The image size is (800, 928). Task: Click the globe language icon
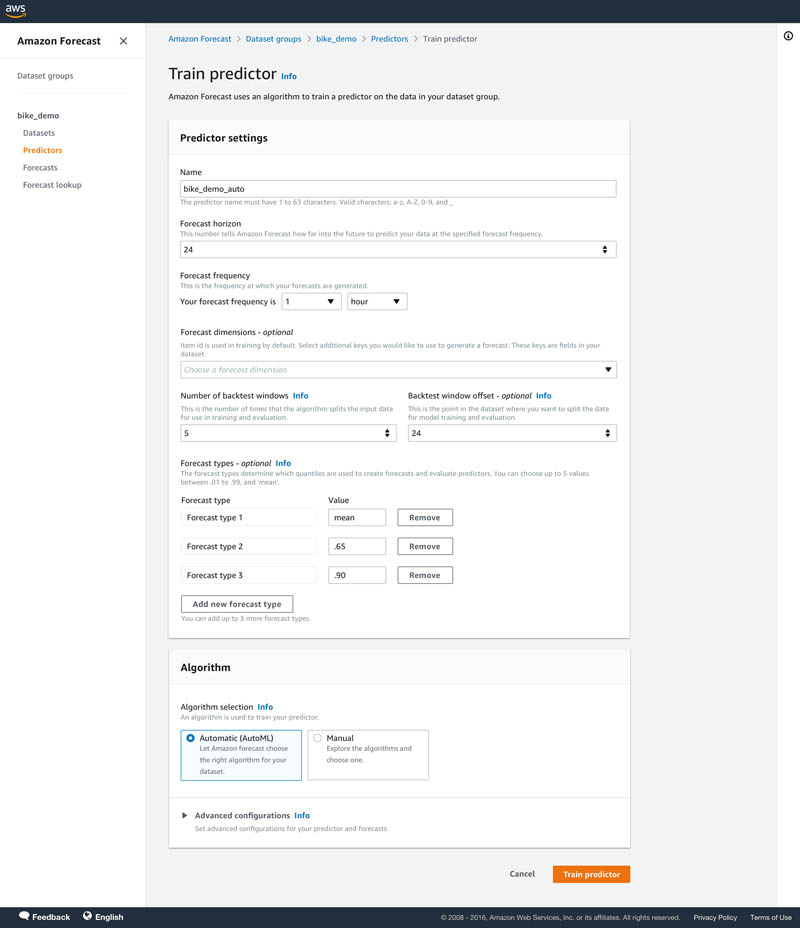(x=88, y=916)
